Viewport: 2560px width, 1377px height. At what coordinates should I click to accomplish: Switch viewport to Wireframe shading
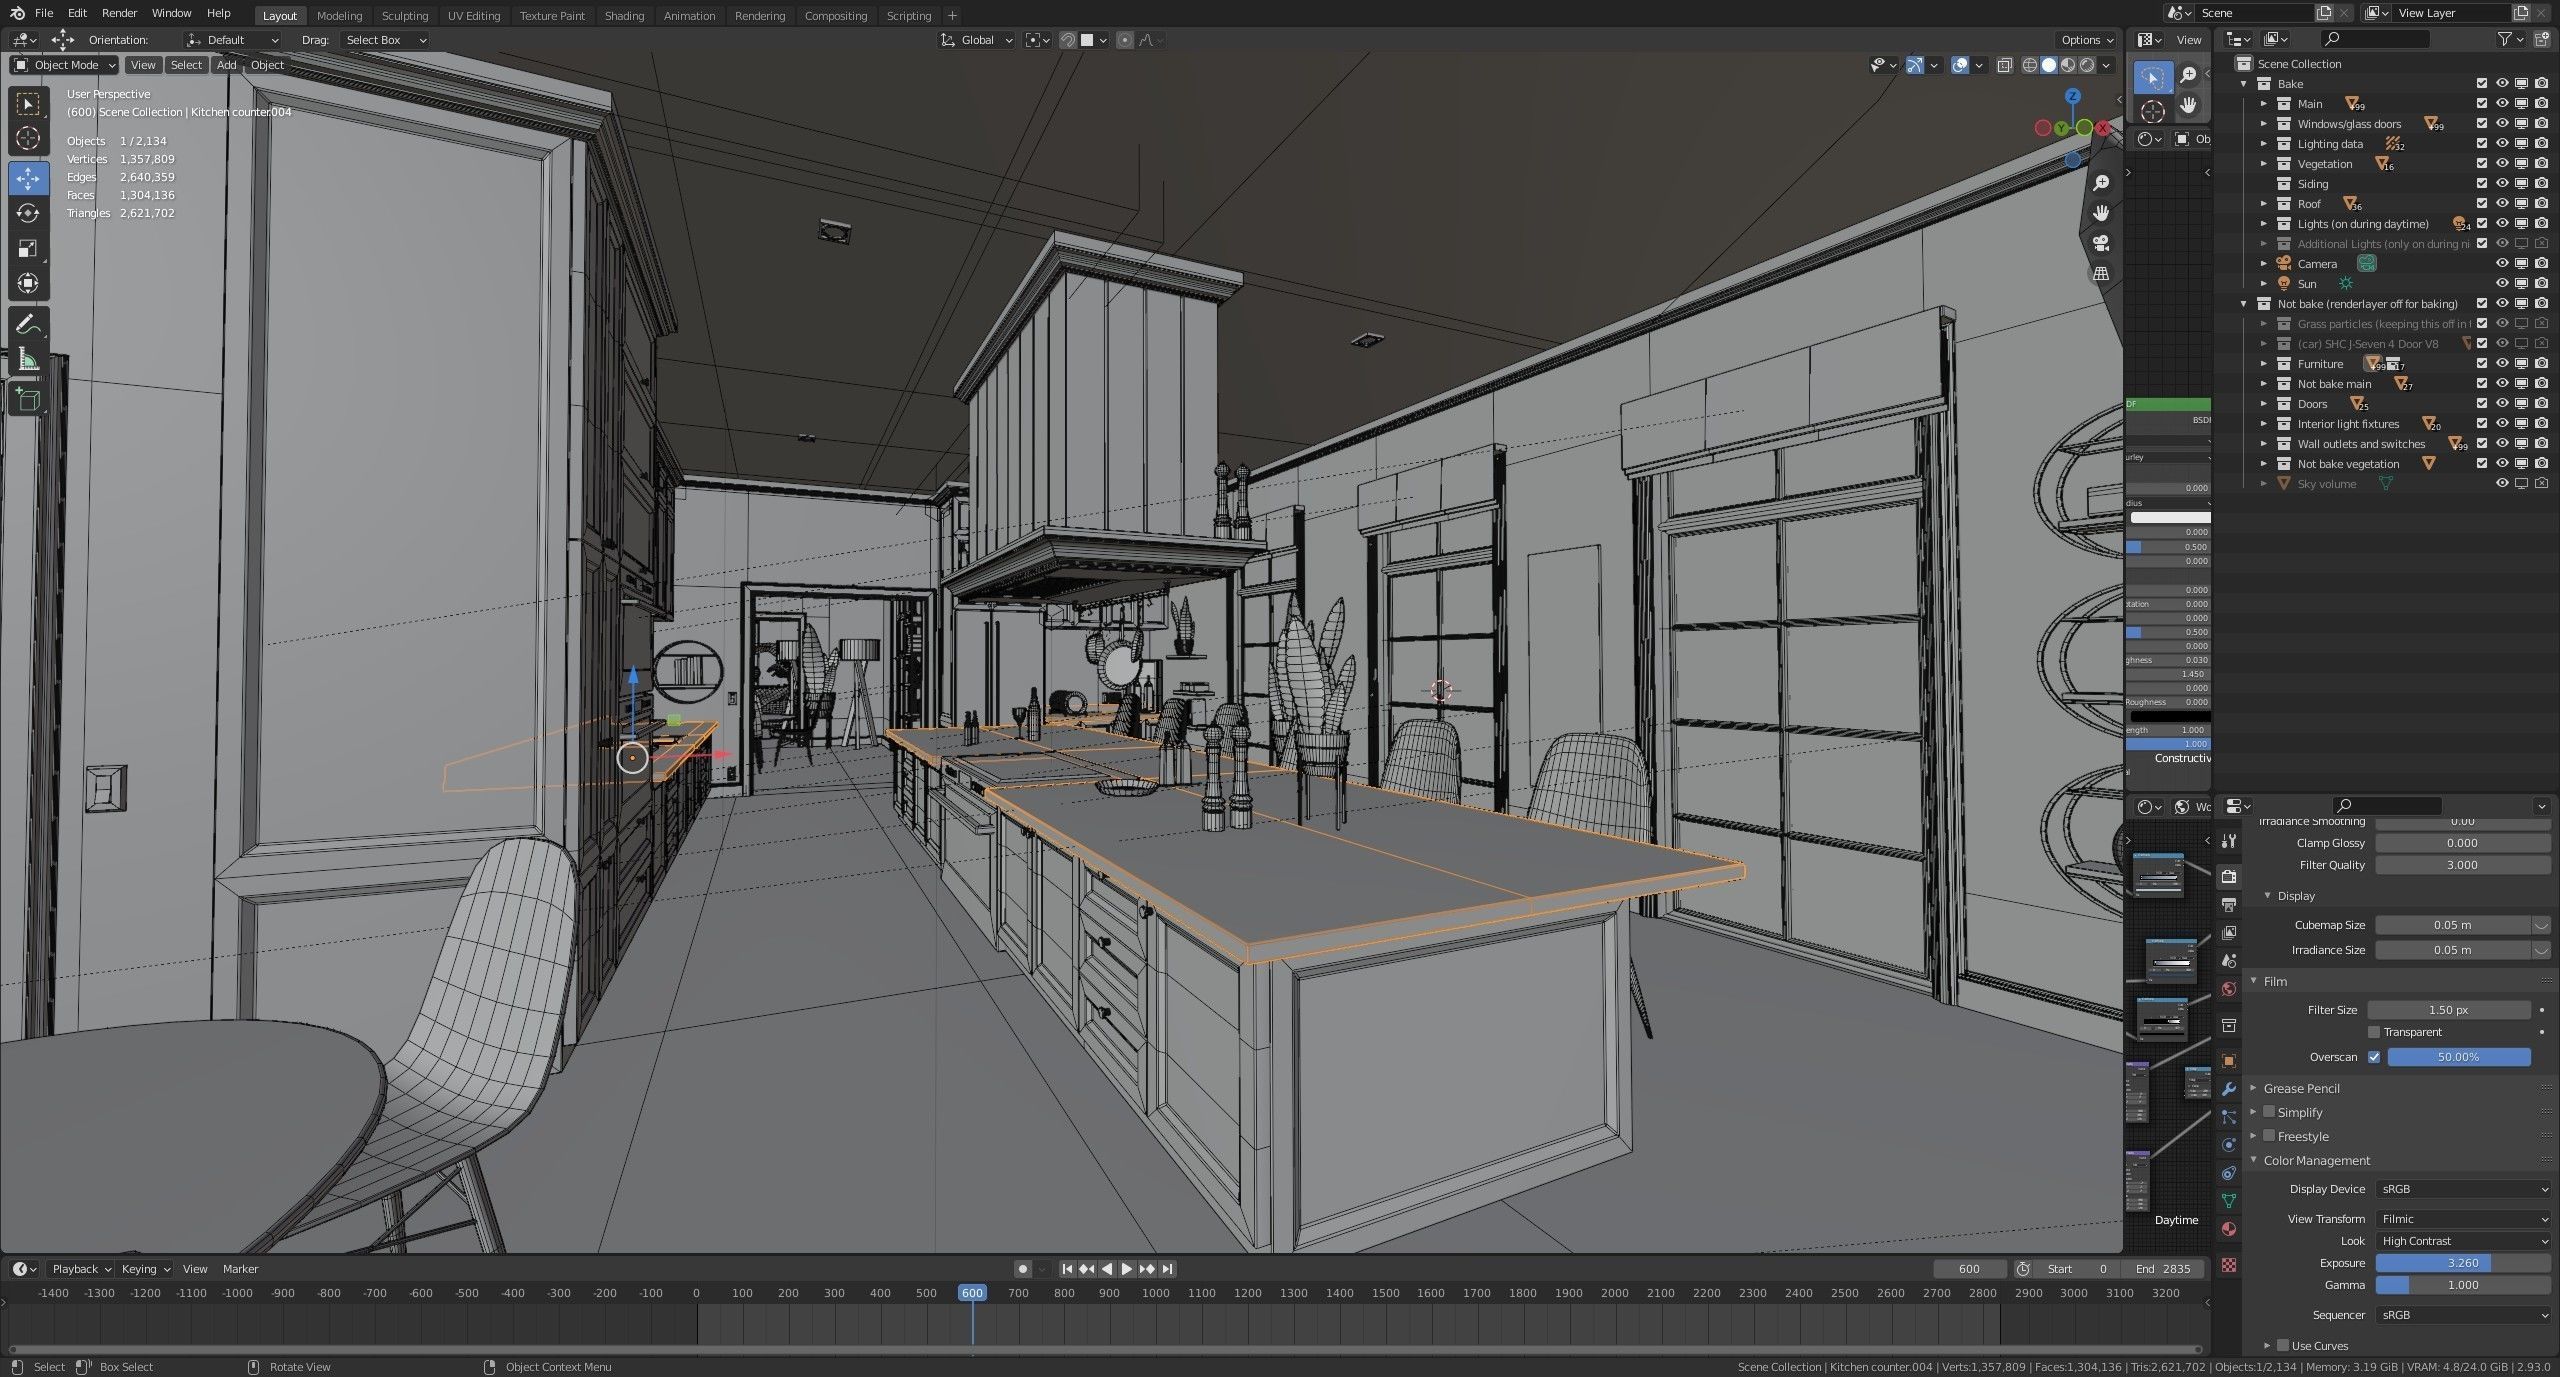point(2029,65)
